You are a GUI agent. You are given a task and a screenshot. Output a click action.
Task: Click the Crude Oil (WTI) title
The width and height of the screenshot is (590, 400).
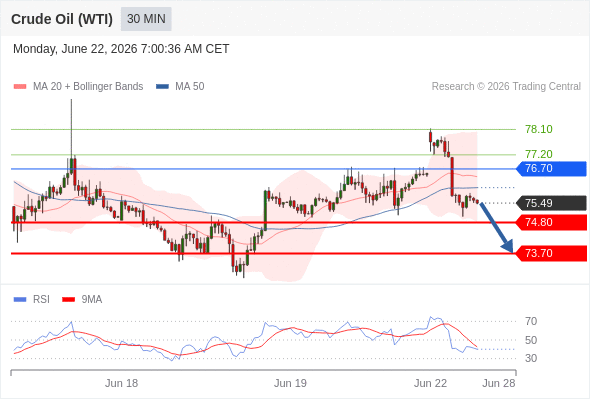[62, 19]
